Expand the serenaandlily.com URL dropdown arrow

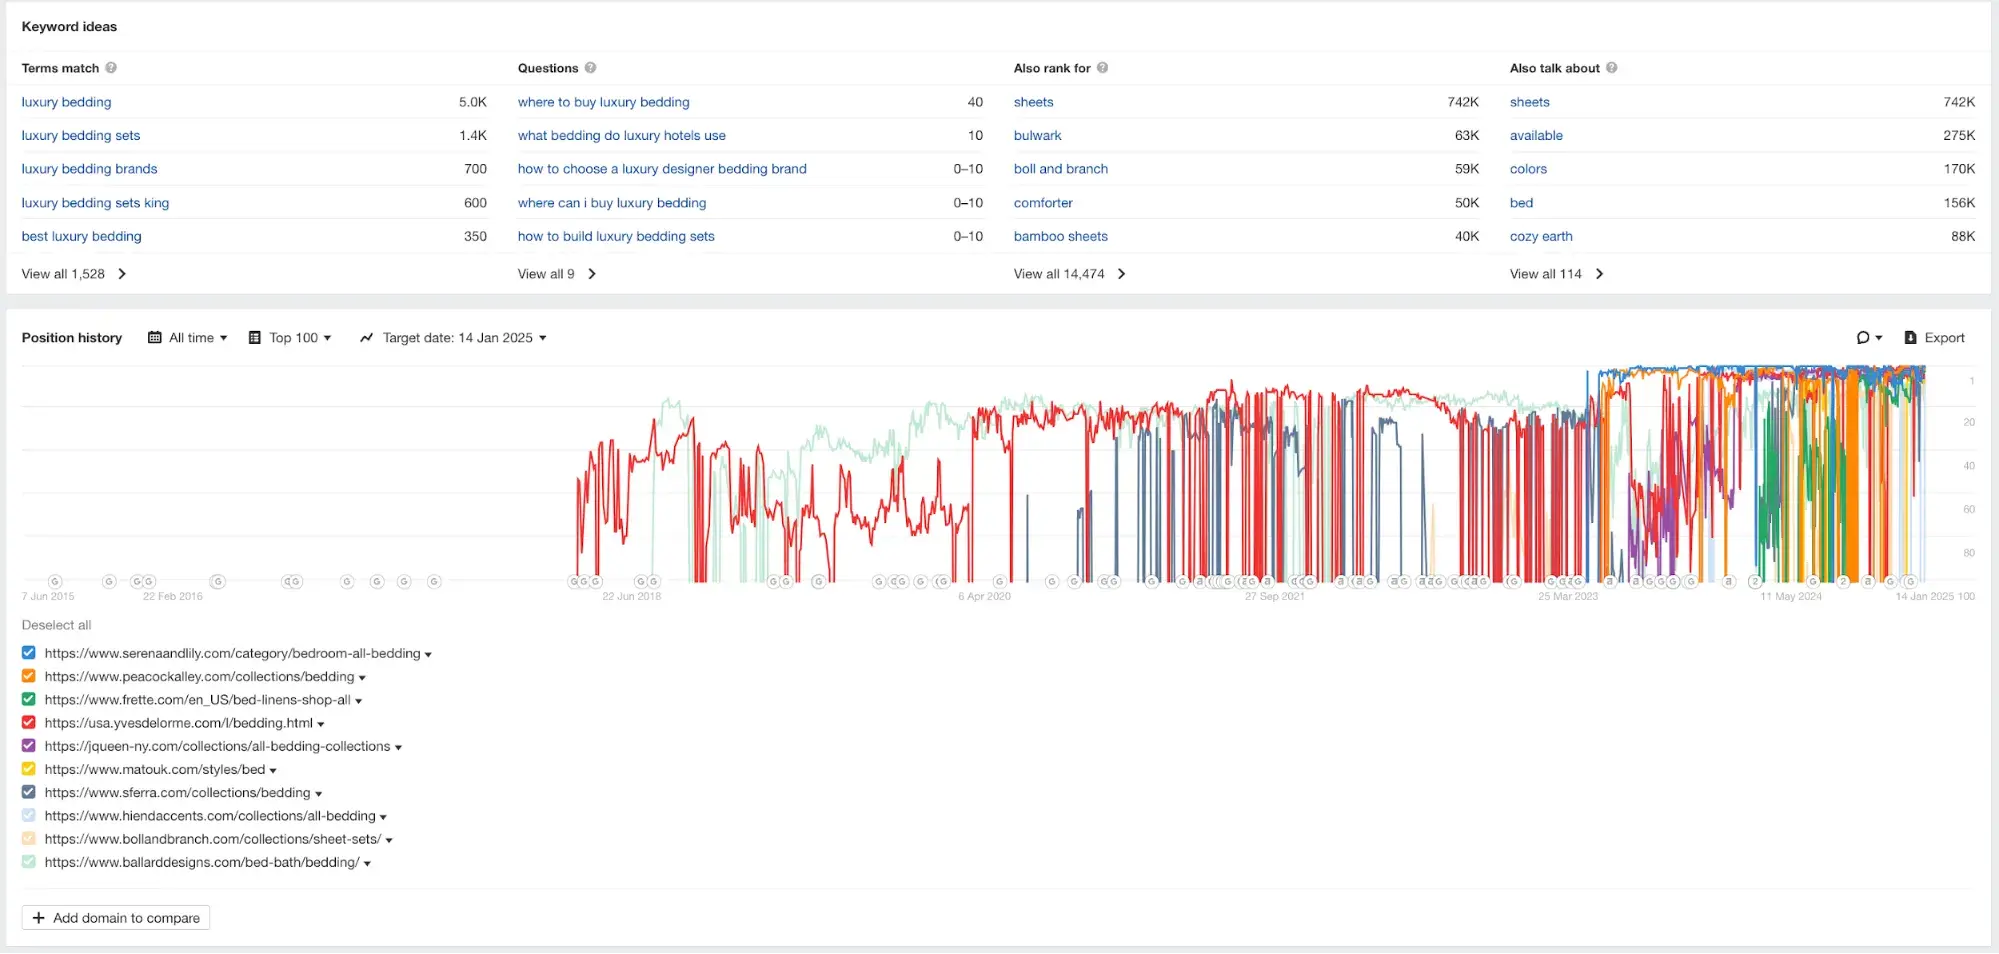click(x=428, y=655)
